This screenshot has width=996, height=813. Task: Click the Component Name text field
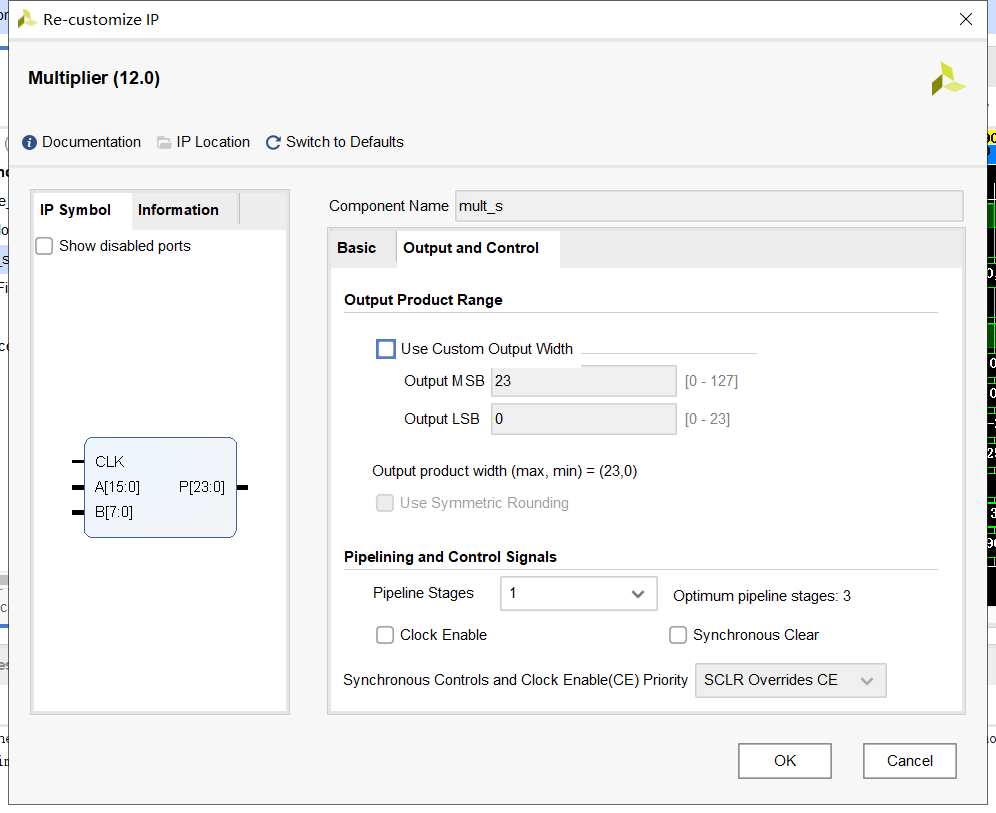click(x=708, y=206)
